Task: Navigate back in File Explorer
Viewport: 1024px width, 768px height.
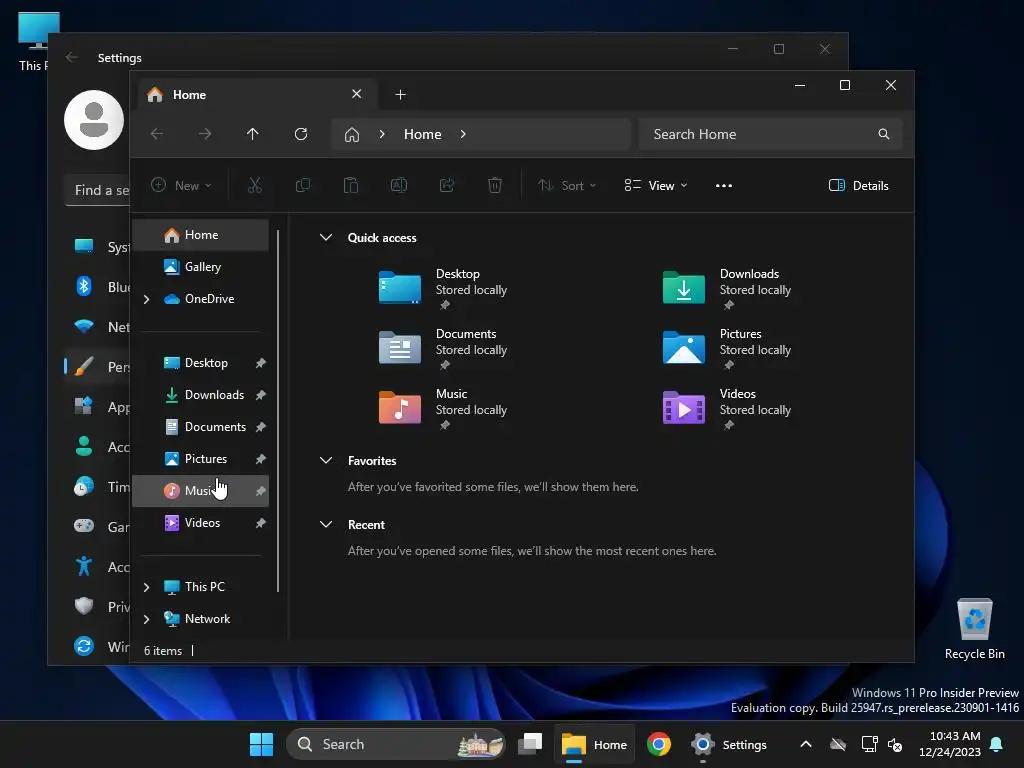Action: pos(157,134)
